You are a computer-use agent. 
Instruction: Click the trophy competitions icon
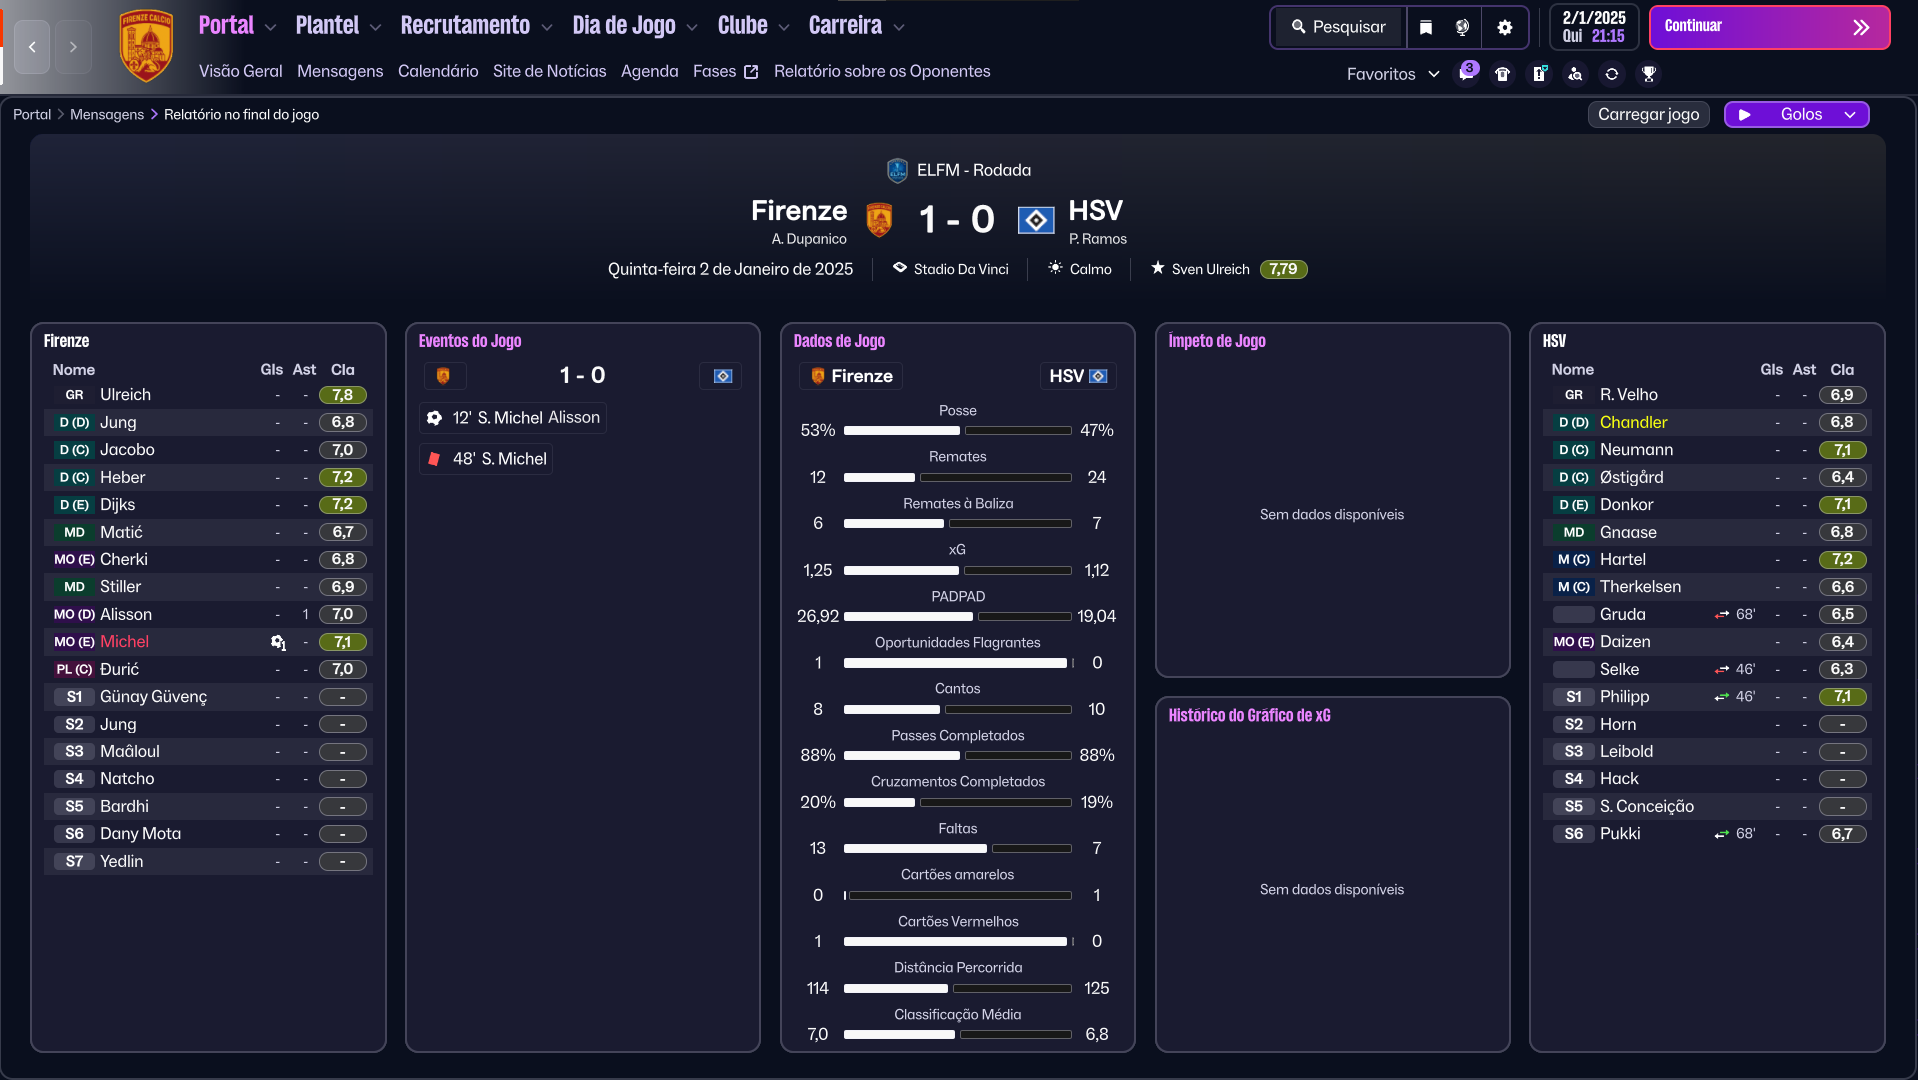click(x=1649, y=74)
